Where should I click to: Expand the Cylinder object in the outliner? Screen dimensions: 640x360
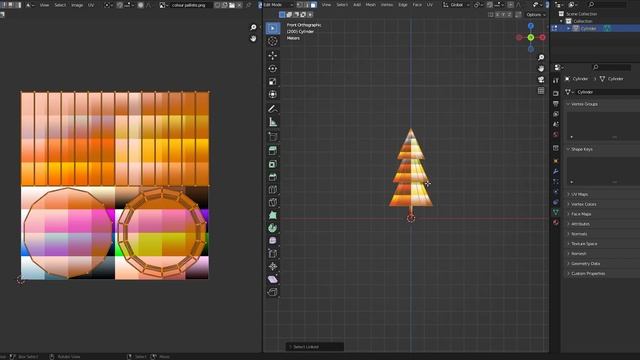[569, 28]
